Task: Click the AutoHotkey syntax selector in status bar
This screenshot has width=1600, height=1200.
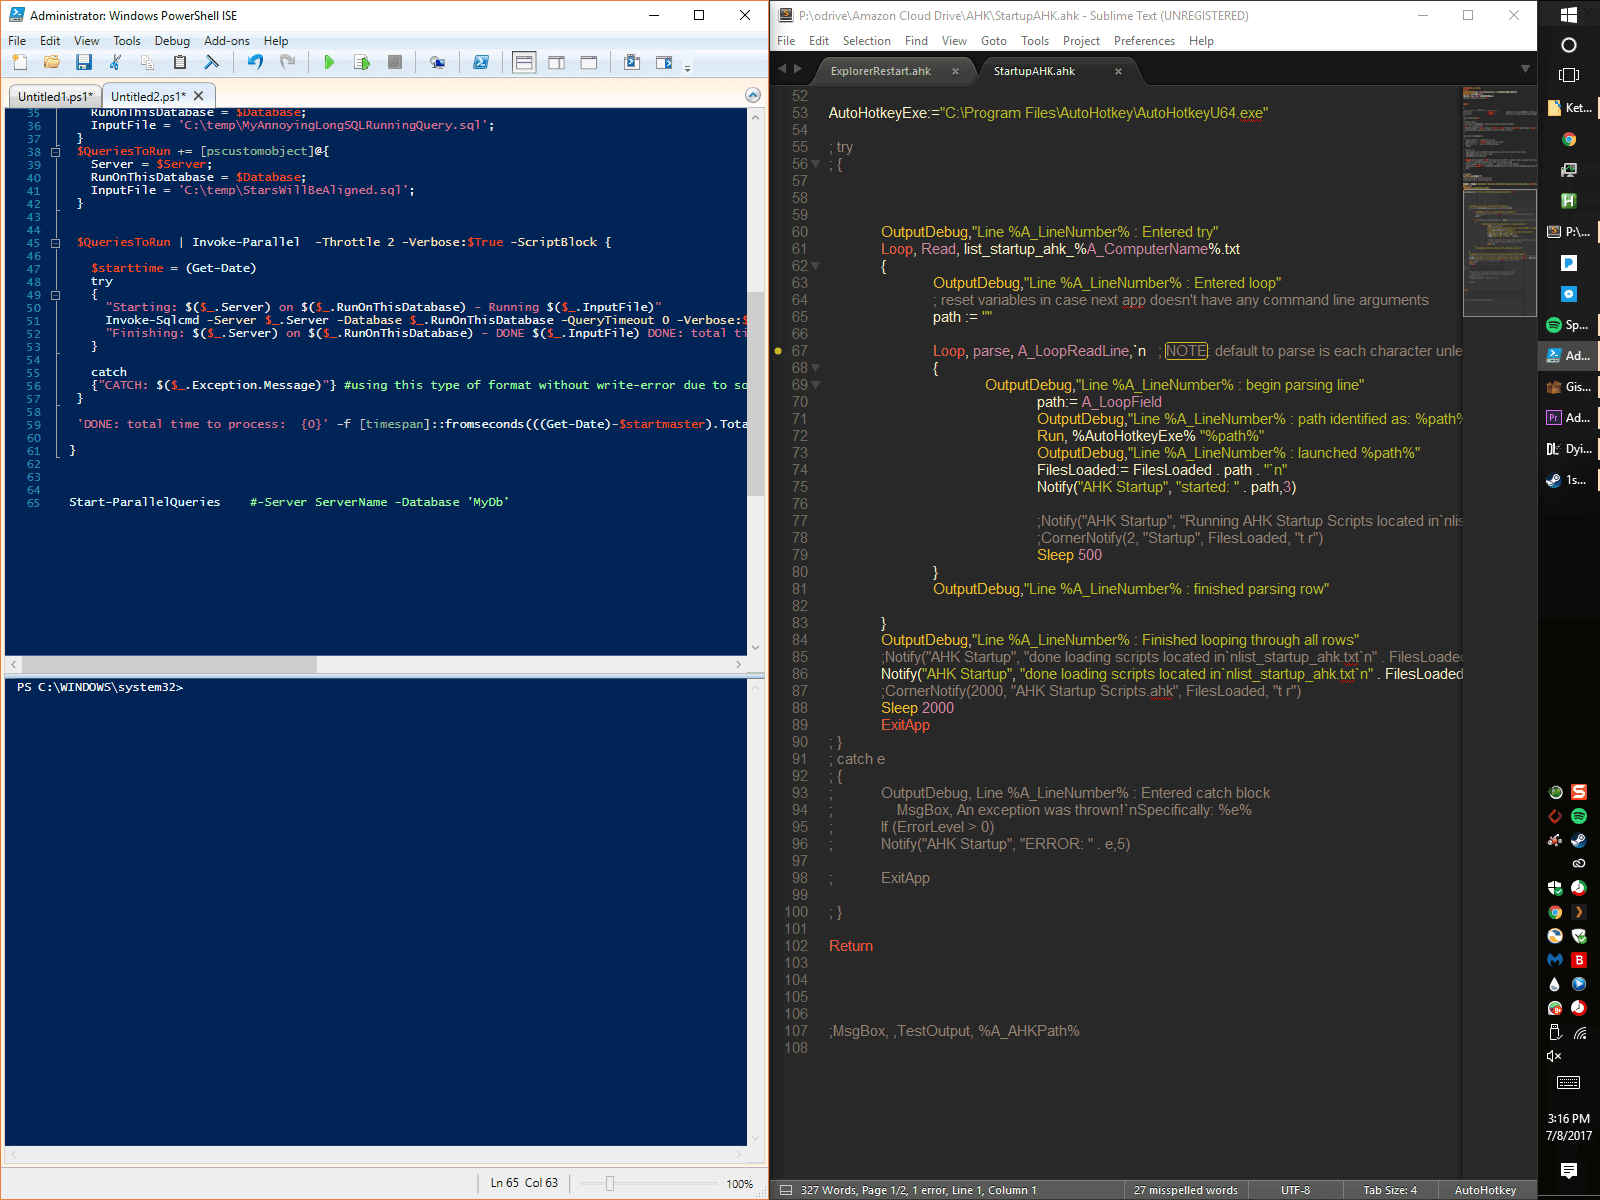Action: 1485,1190
